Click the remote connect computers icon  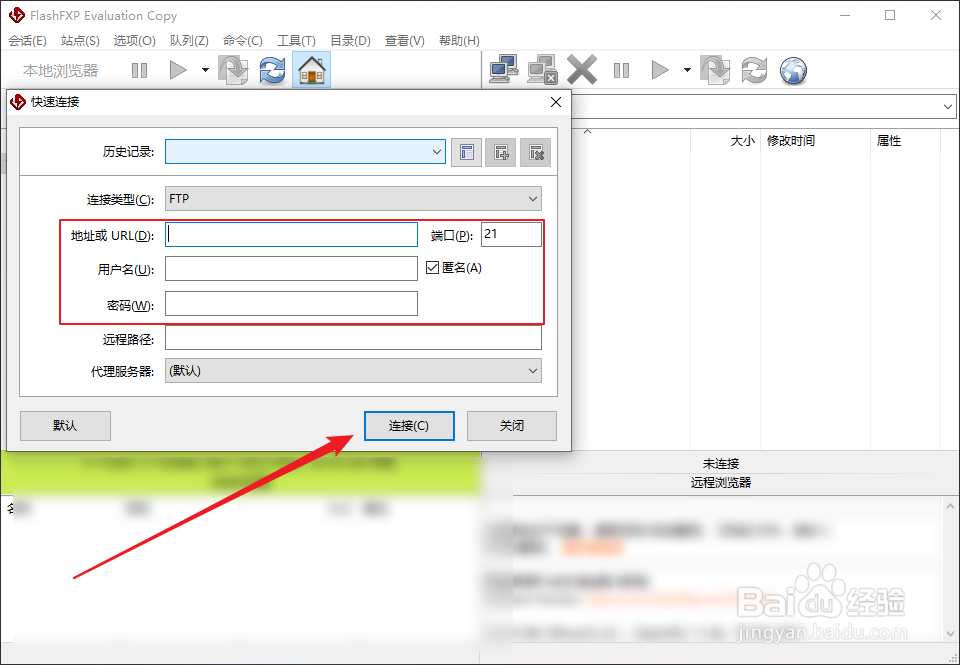(x=504, y=69)
